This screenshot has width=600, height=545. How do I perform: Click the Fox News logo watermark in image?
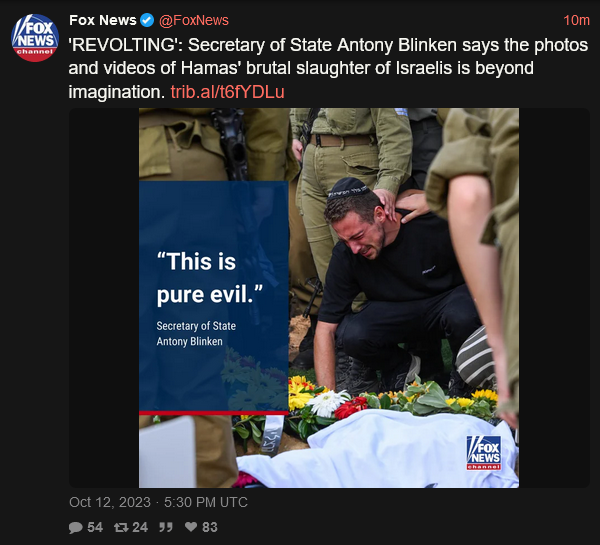pyautogui.click(x=484, y=453)
